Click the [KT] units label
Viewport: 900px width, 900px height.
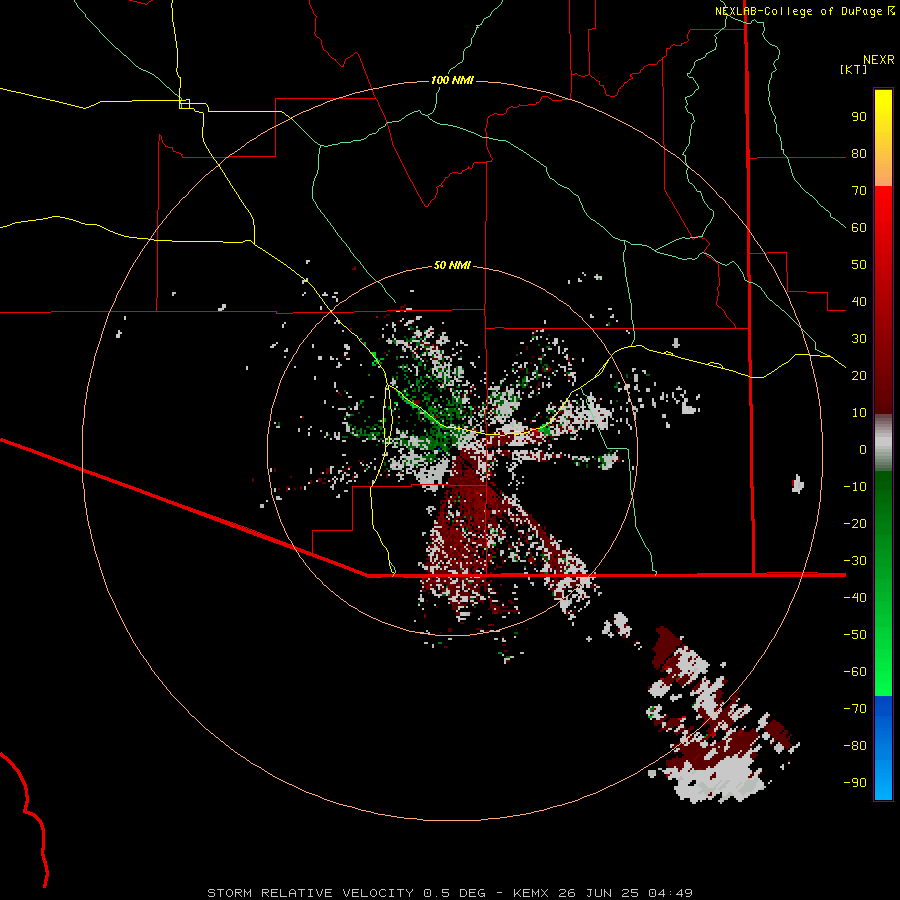[853, 69]
